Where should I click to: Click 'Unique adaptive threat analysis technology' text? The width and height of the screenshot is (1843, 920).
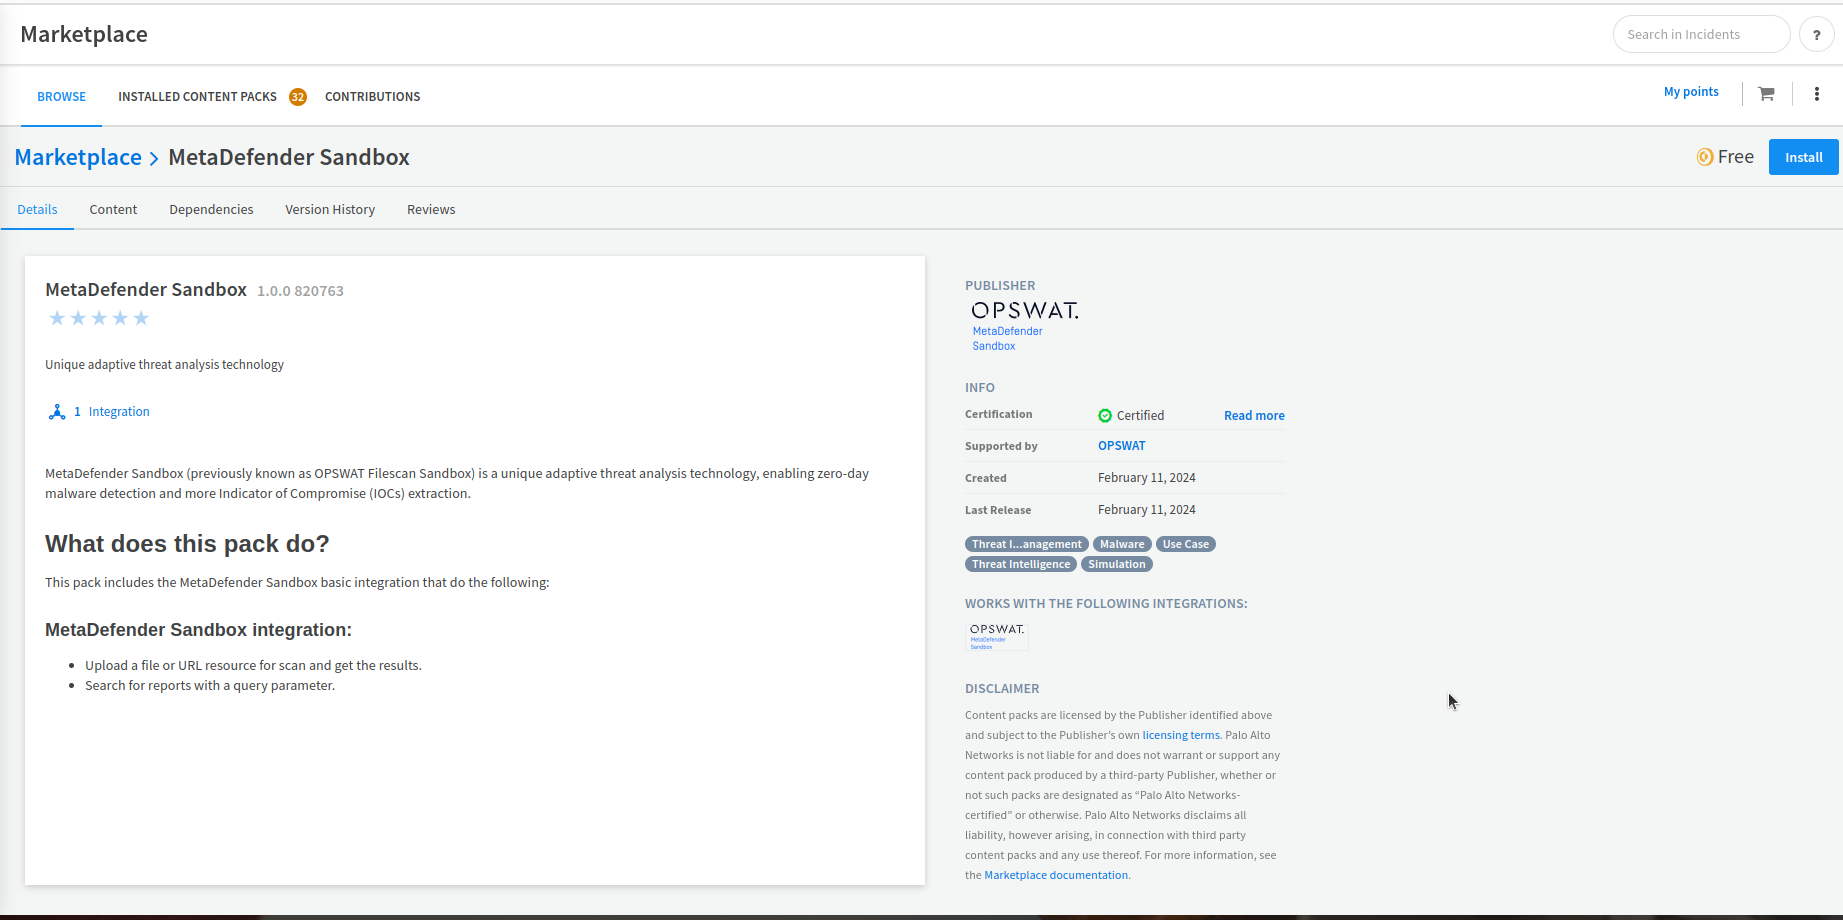164,365
